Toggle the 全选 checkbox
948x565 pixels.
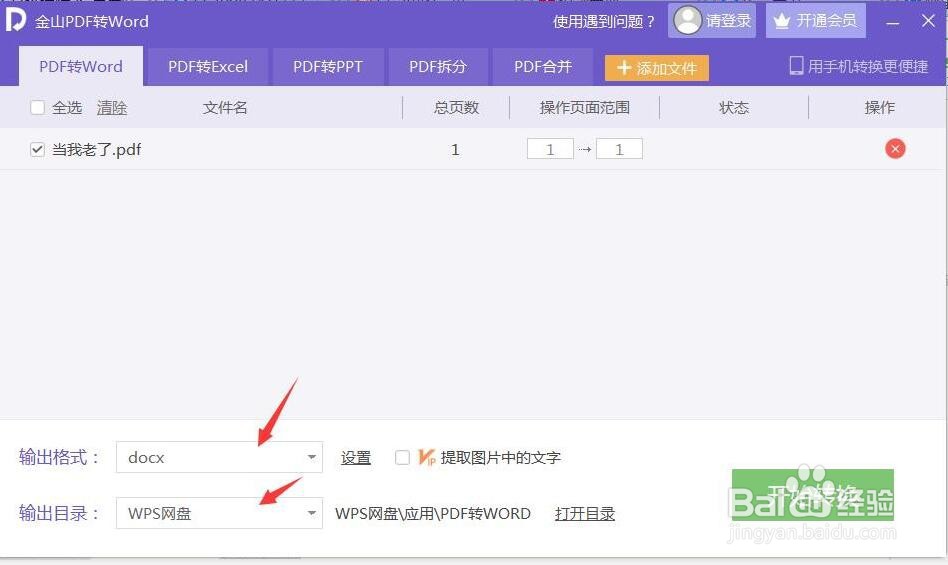[37, 108]
